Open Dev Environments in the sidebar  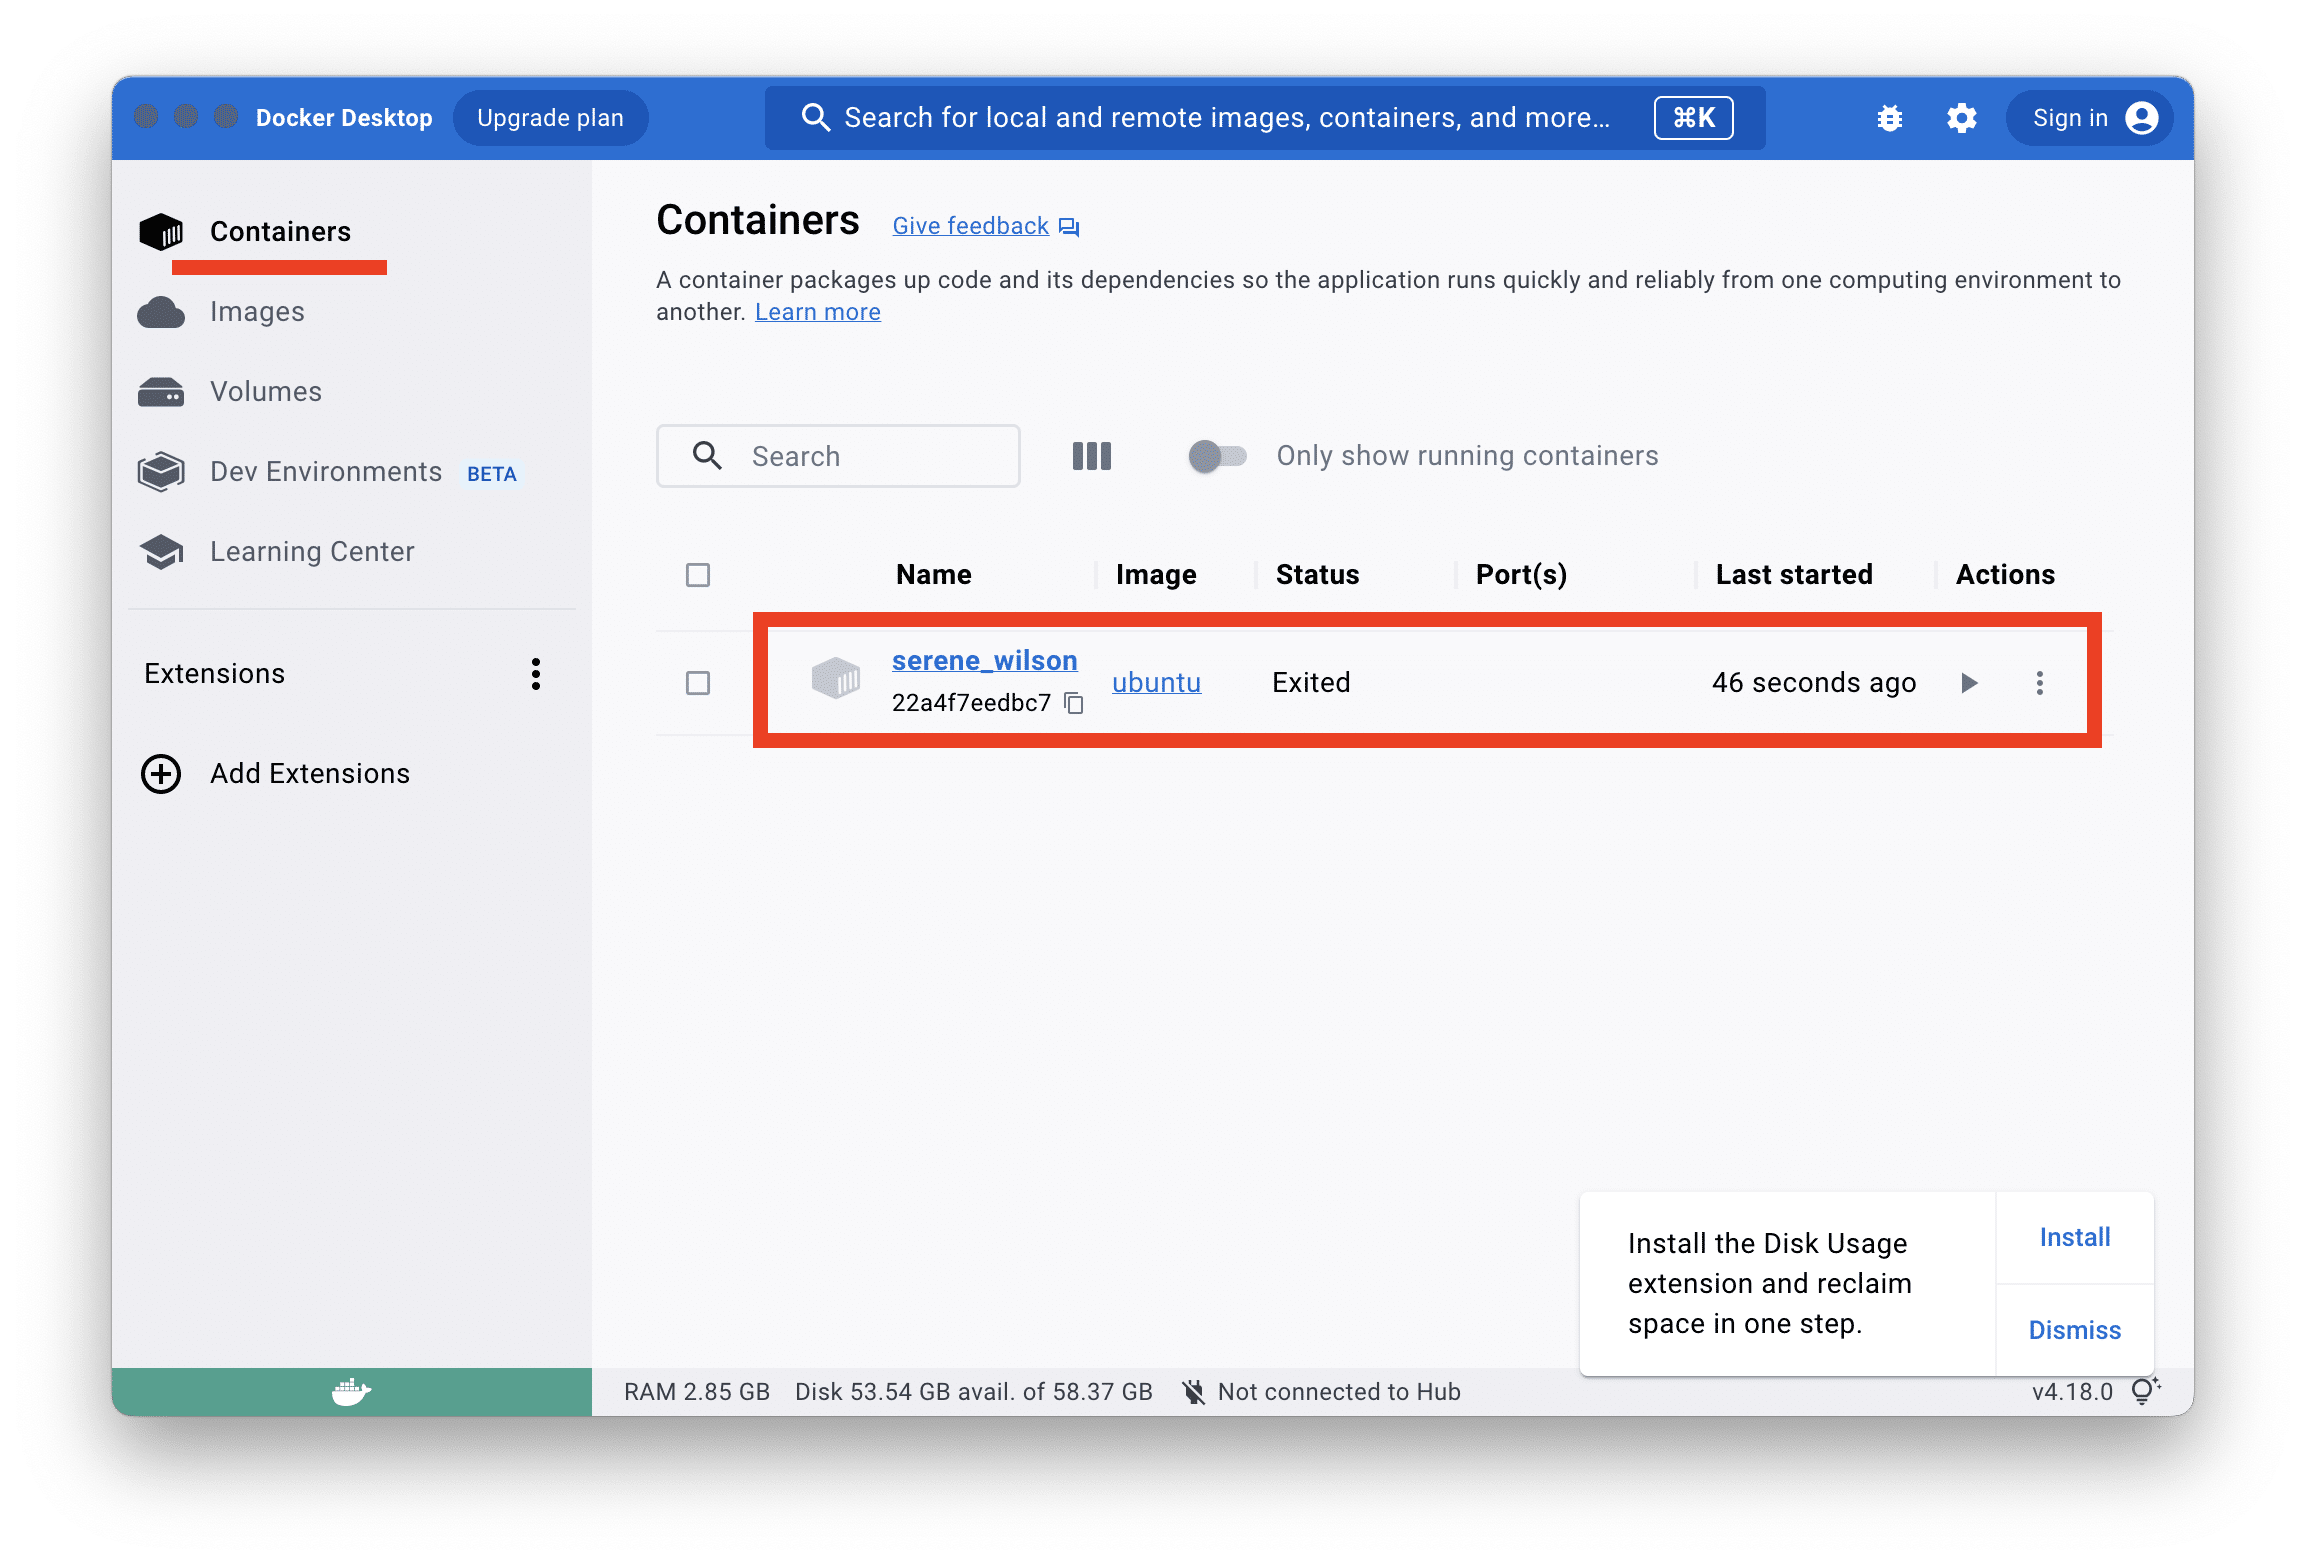[326, 472]
